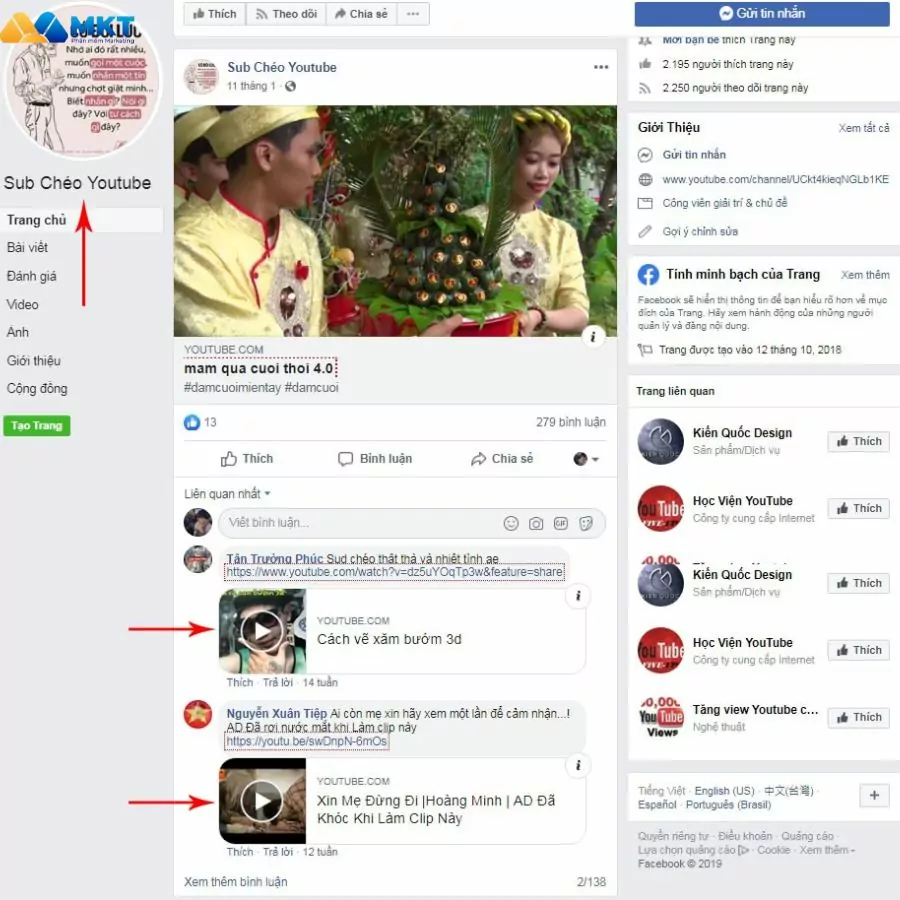Click Trả lời under the 14 tuần comment

[x=278, y=682]
